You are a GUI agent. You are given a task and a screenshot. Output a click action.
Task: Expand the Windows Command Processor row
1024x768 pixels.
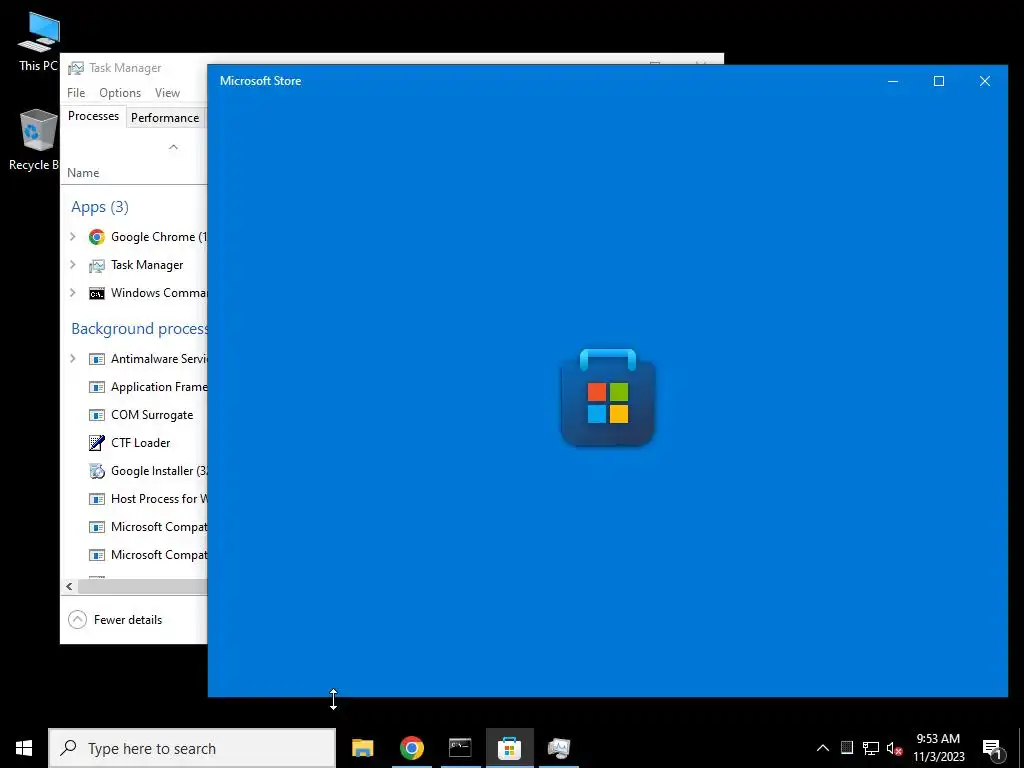point(73,293)
